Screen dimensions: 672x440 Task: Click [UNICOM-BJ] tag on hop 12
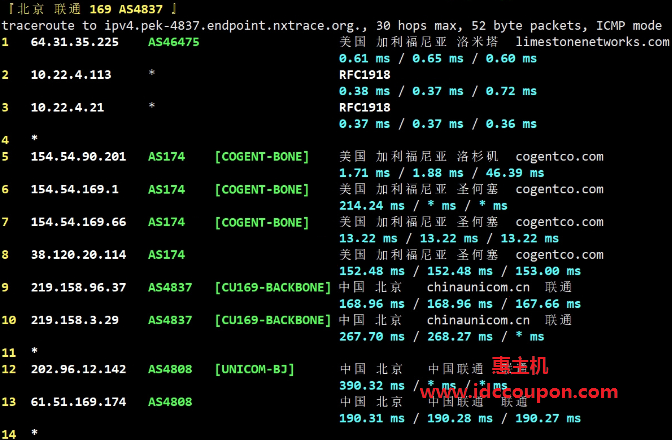[x=254, y=369]
